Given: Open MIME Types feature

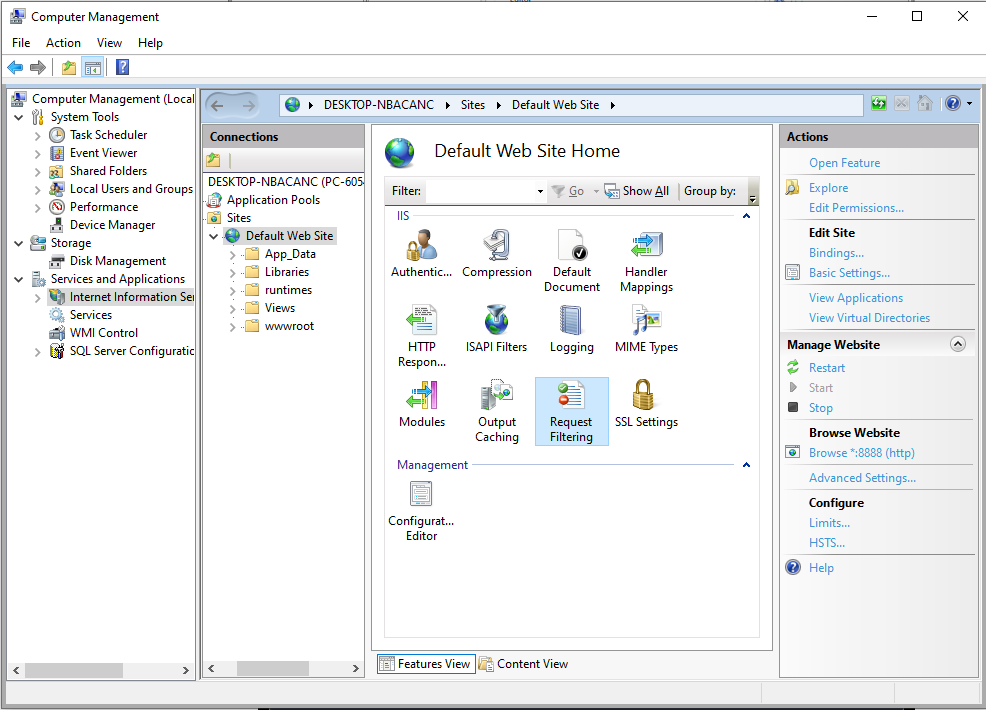Looking at the screenshot, I should [646, 328].
